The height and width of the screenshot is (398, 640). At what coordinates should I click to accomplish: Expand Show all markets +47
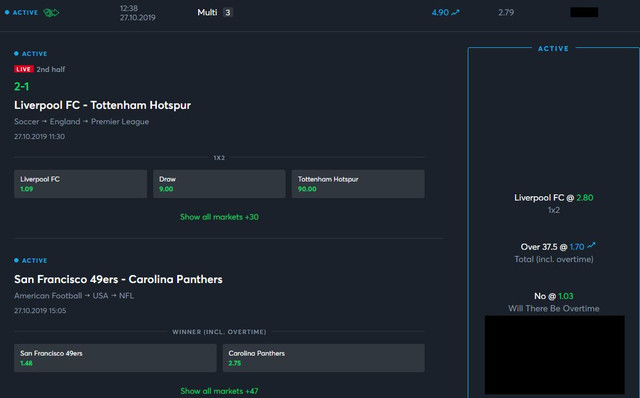[x=219, y=391]
